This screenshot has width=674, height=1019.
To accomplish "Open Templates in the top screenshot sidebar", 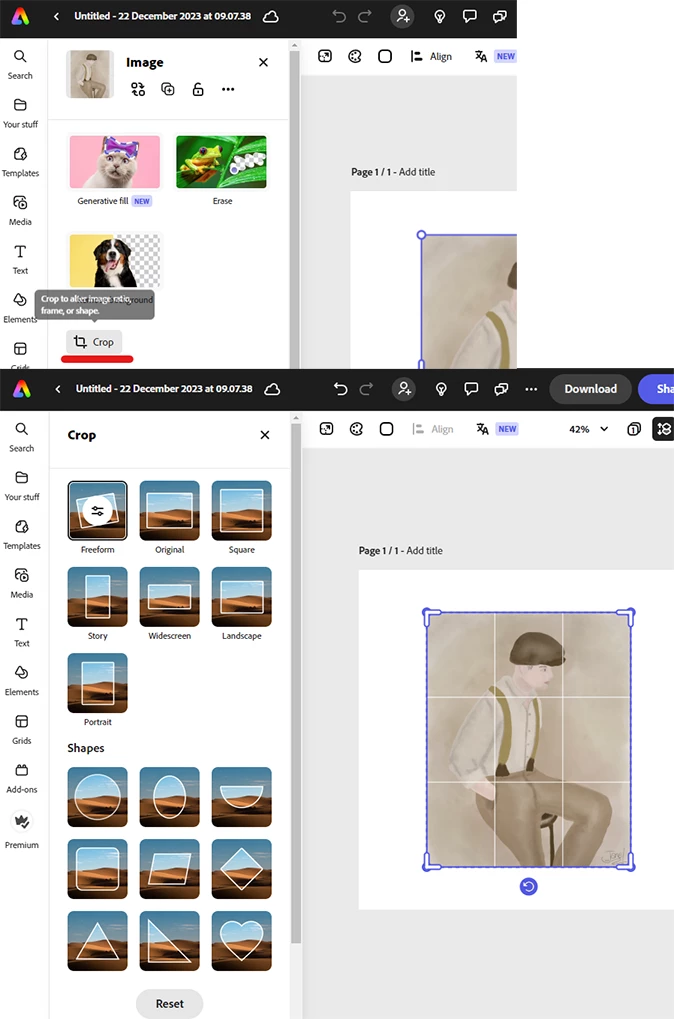I will point(20,162).
